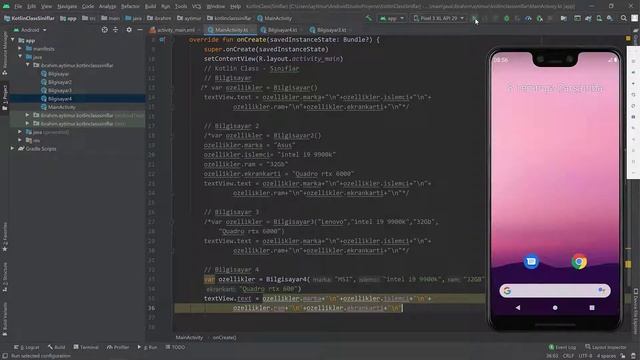Click the CRLF line separator in status bar
Image resolution: width=640 pixels, height=360 pixels.
pyautogui.click(x=568, y=356)
